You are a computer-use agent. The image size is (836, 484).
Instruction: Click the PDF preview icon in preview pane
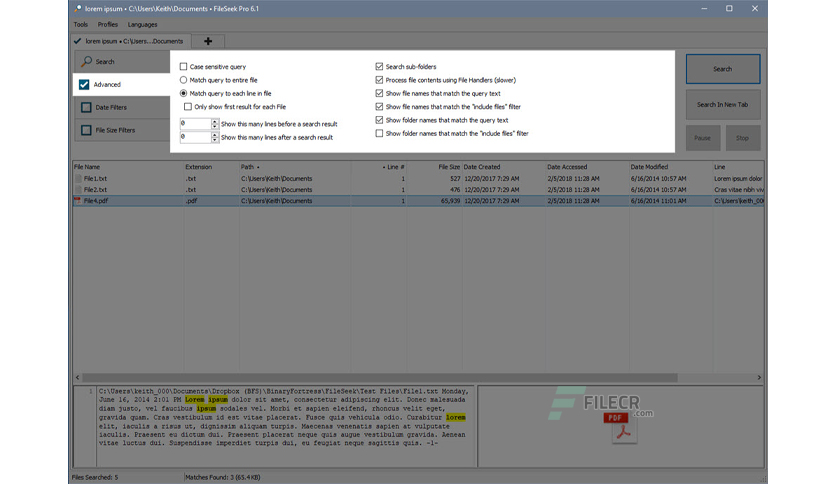click(x=623, y=428)
